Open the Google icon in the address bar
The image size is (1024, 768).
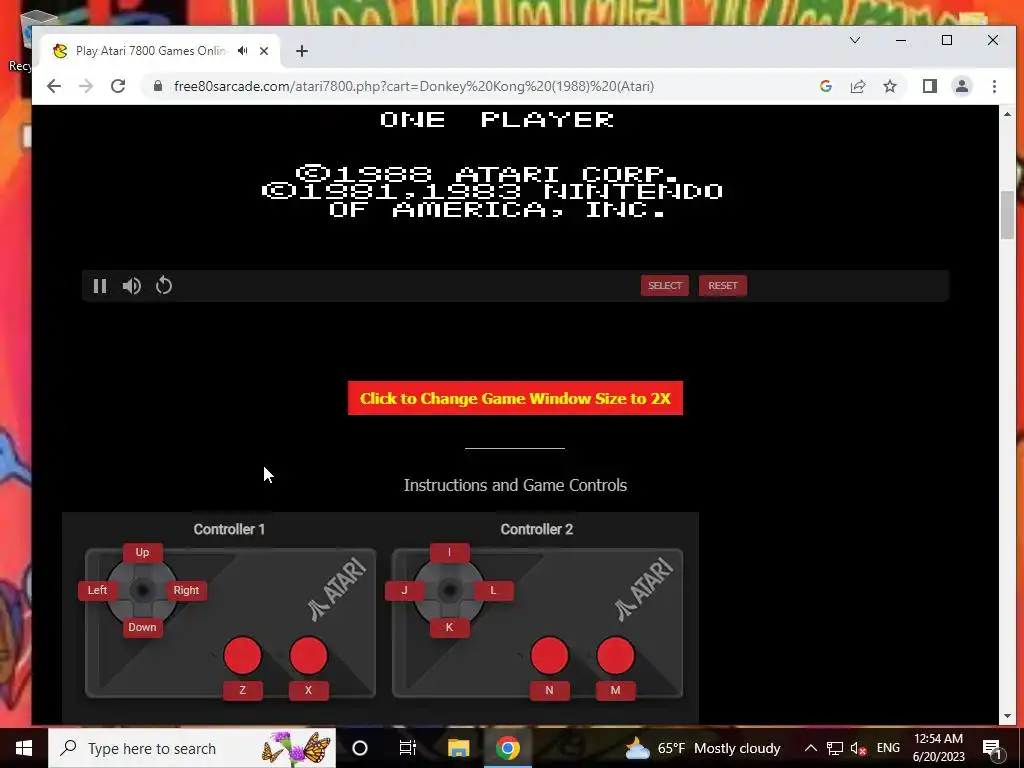tap(825, 86)
